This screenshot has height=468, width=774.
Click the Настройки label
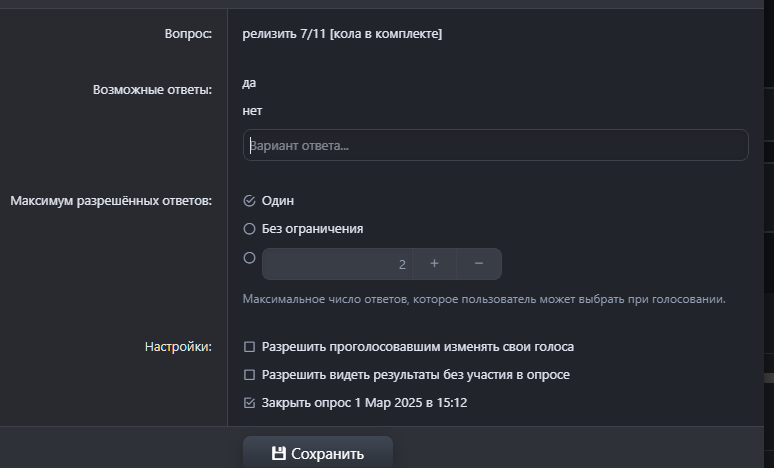(178, 347)
